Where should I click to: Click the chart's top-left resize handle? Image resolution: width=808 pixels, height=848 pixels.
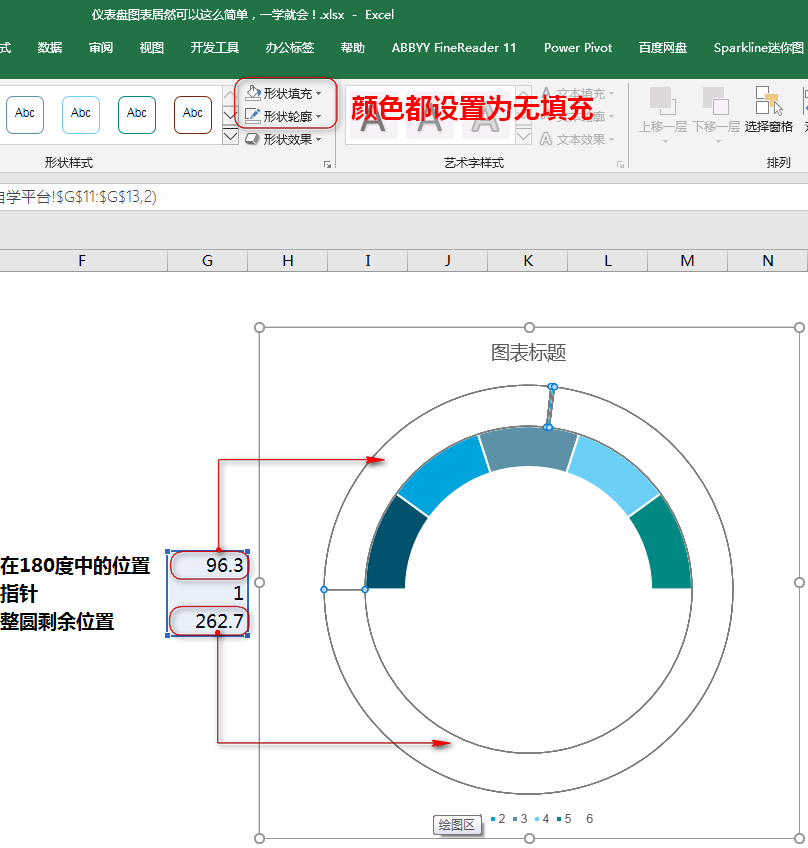(260, 327)
